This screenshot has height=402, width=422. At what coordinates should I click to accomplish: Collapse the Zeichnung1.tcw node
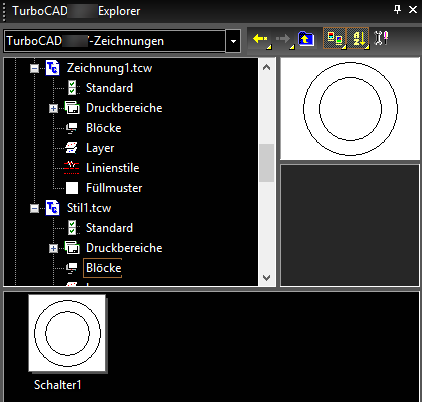click(x=35, y=68)
